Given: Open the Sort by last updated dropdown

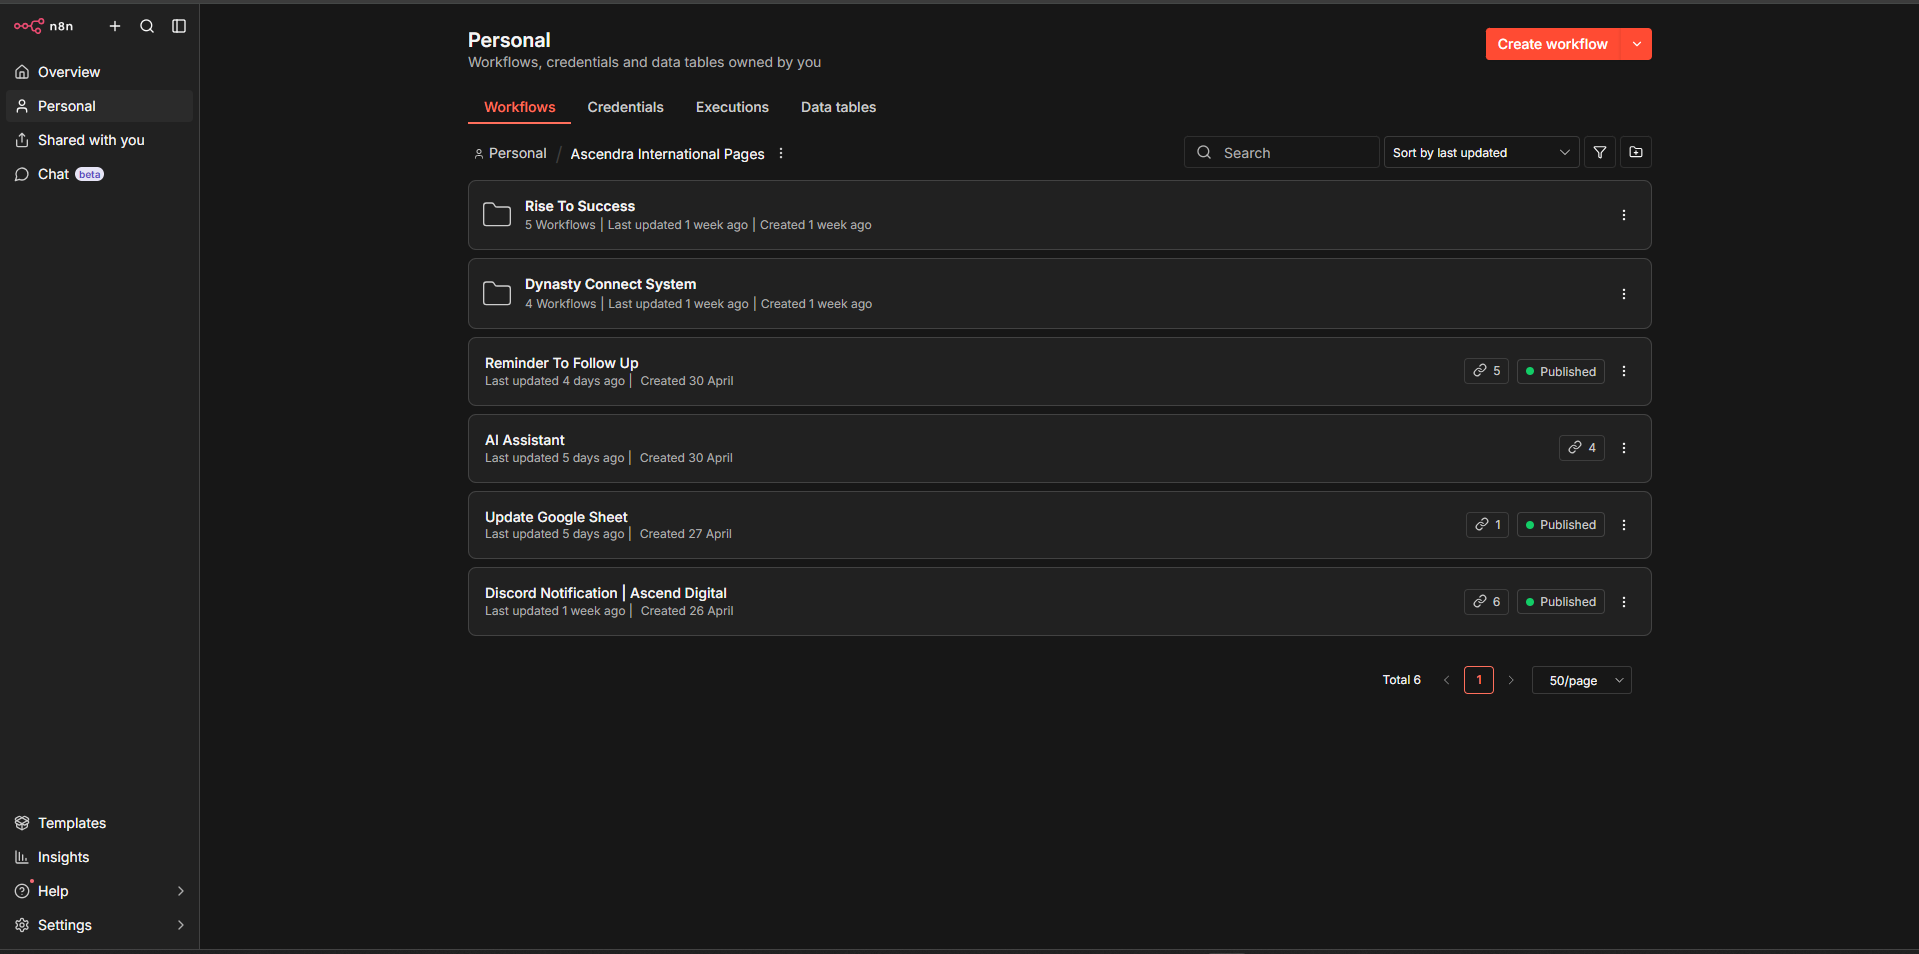Looking at the screenshot, I should tap(1481, 152).
